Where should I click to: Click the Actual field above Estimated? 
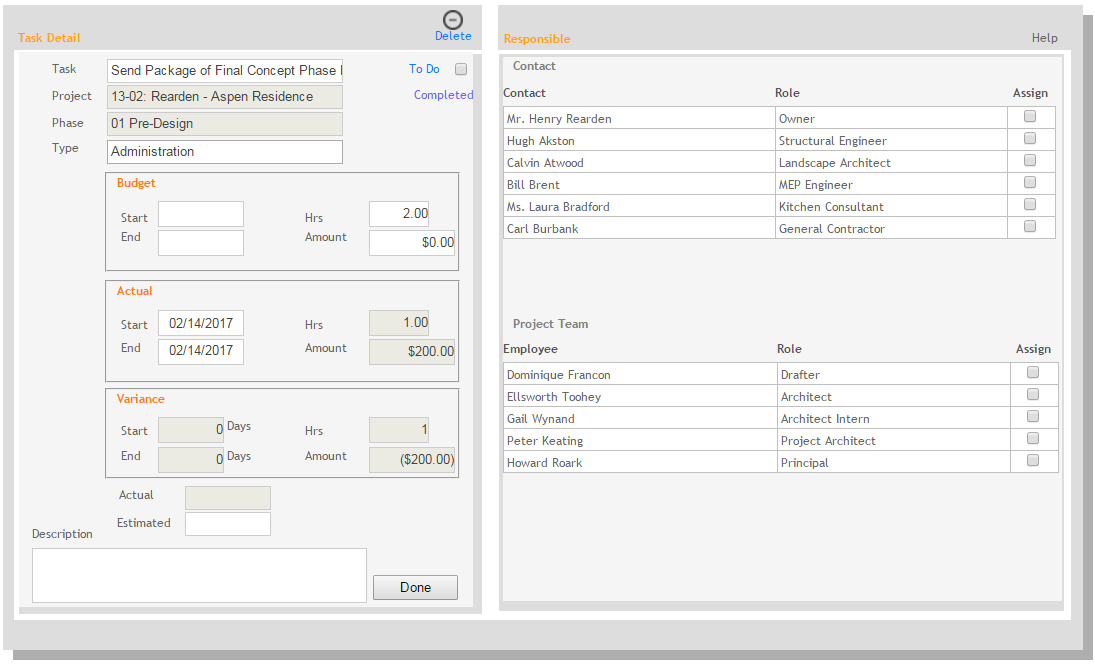(228, 498)
